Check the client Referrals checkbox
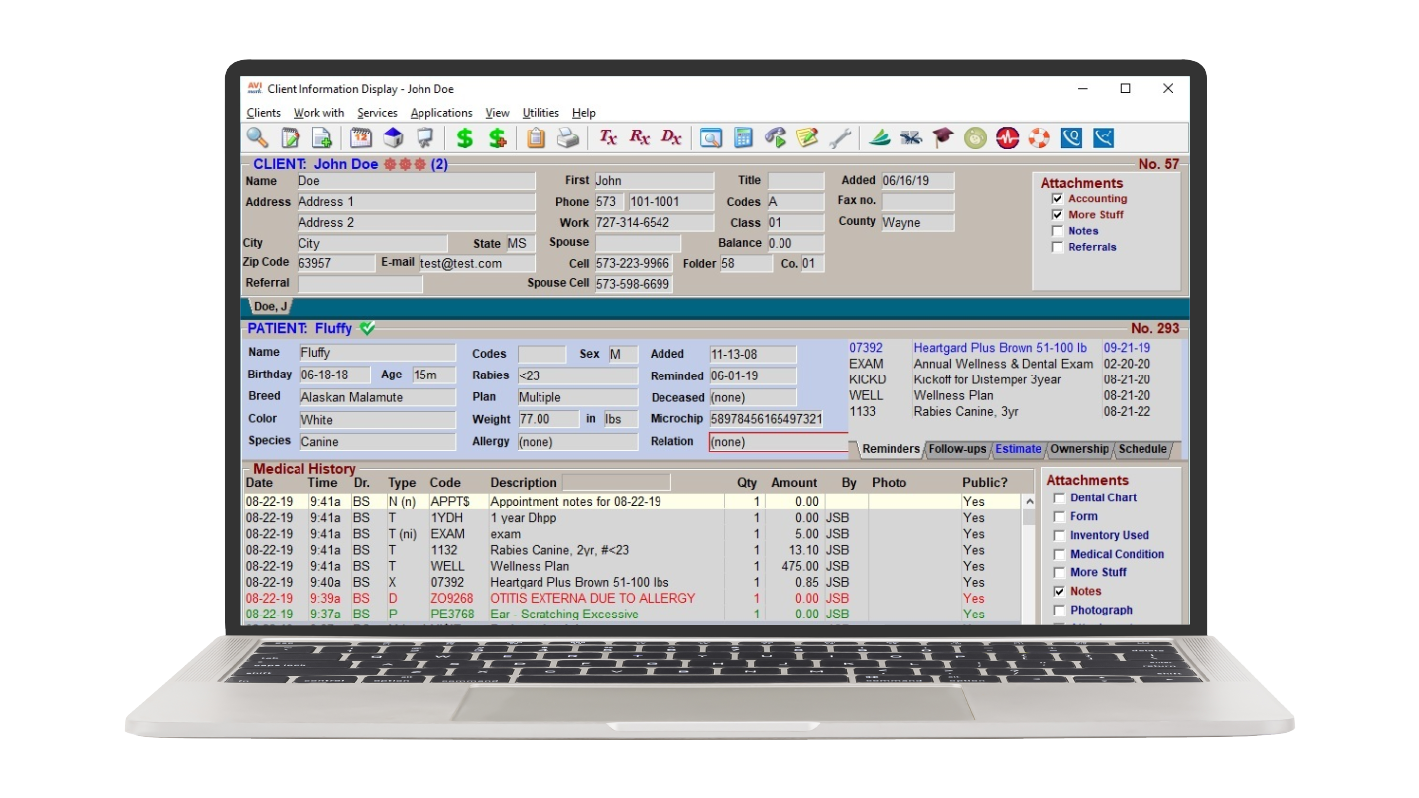This screenshot has width=1419, height=798. pos(1058,247)
